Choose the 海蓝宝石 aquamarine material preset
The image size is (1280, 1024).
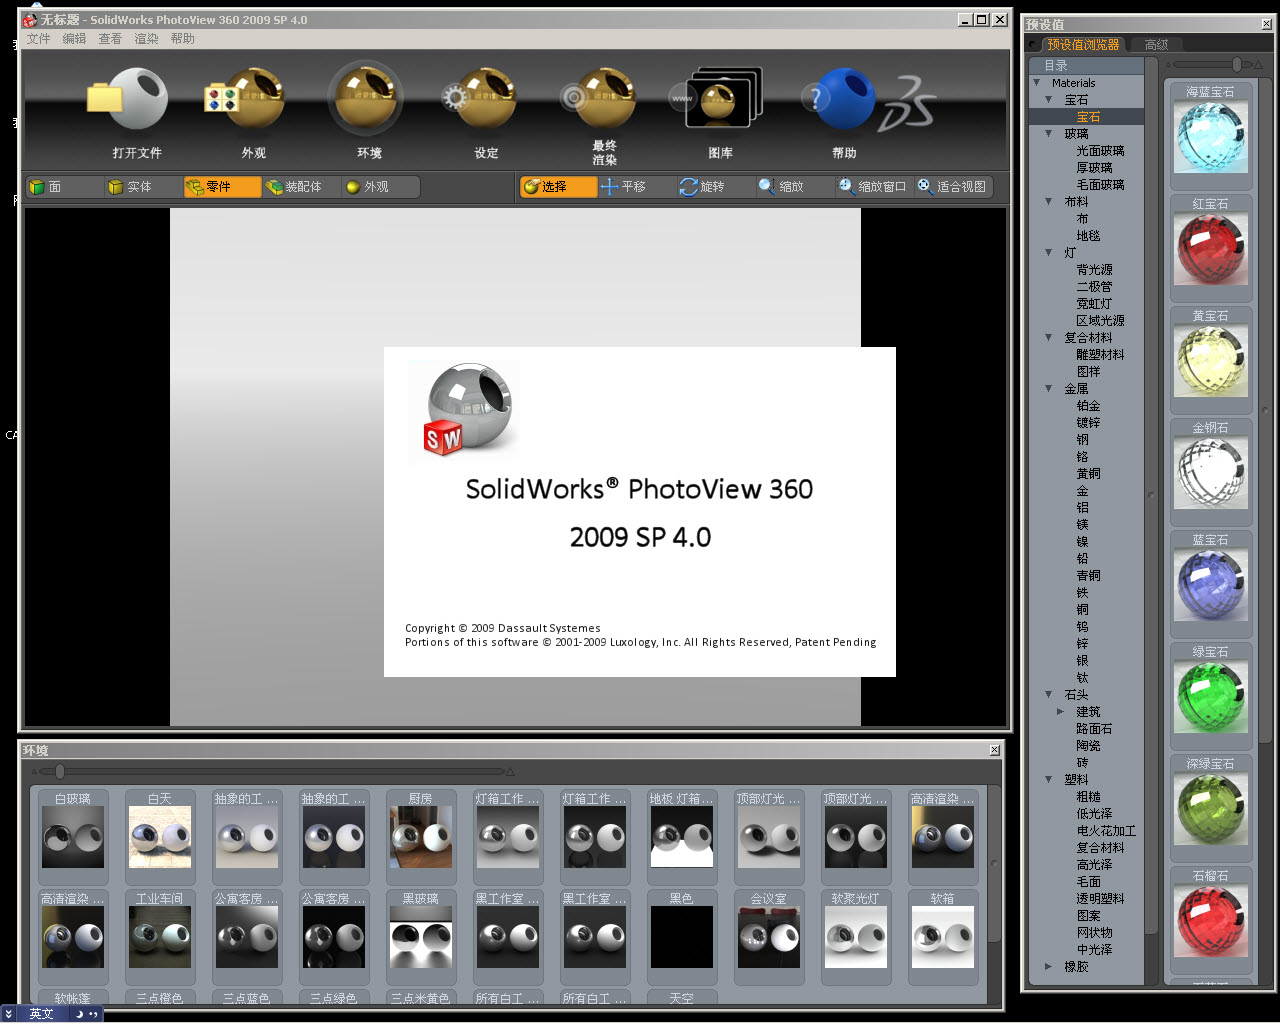[x=1211, y=137]
